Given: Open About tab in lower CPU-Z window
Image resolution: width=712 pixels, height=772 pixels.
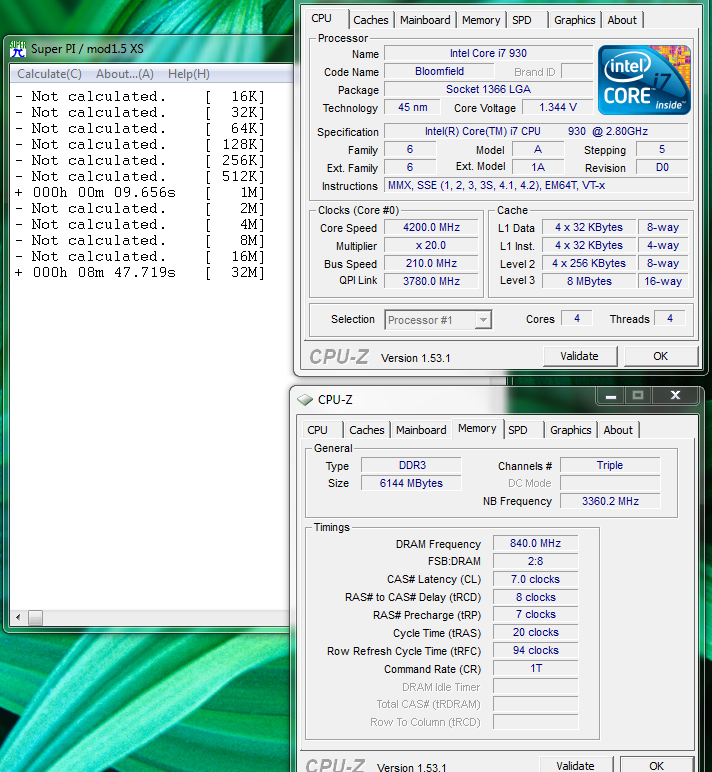Looking at the screenshot, I should click(x=618, y=430).
